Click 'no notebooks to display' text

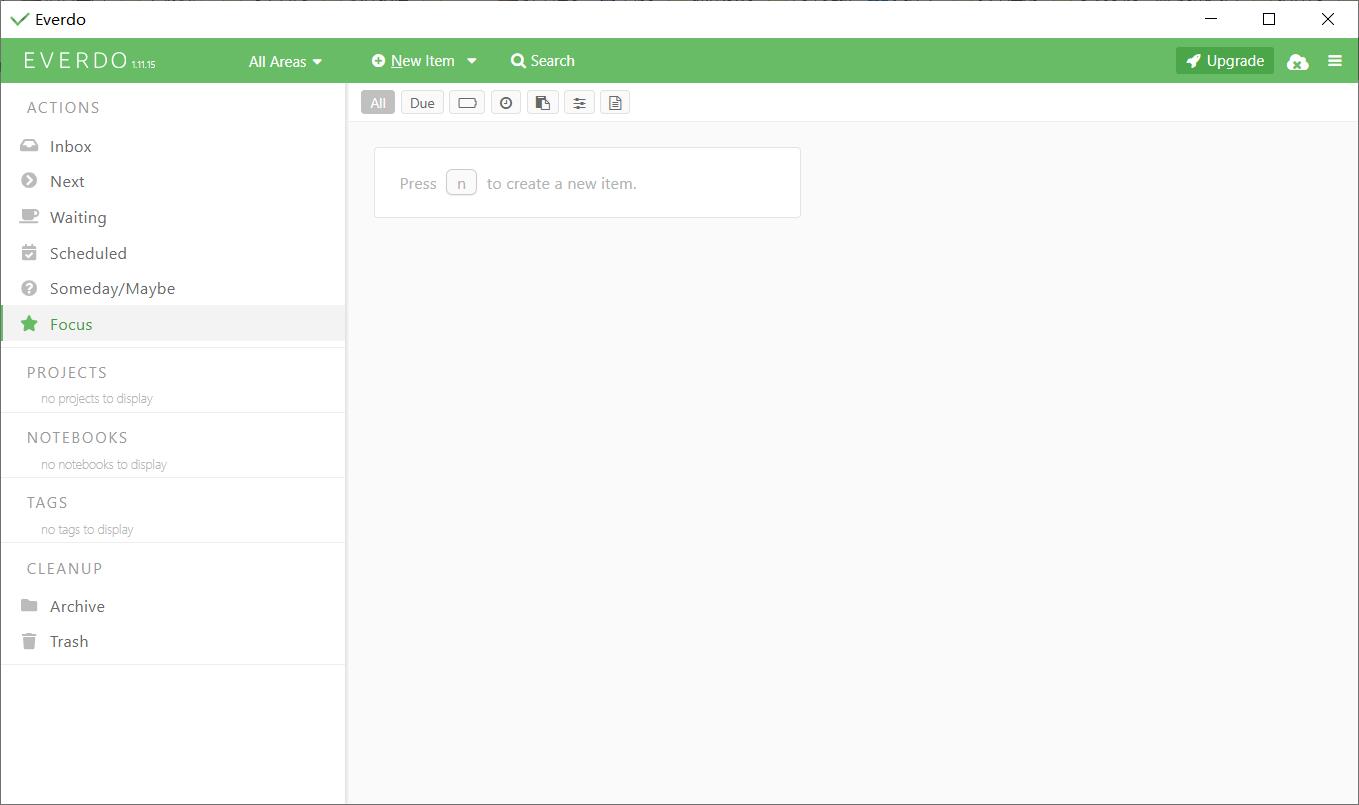point(104,465)
